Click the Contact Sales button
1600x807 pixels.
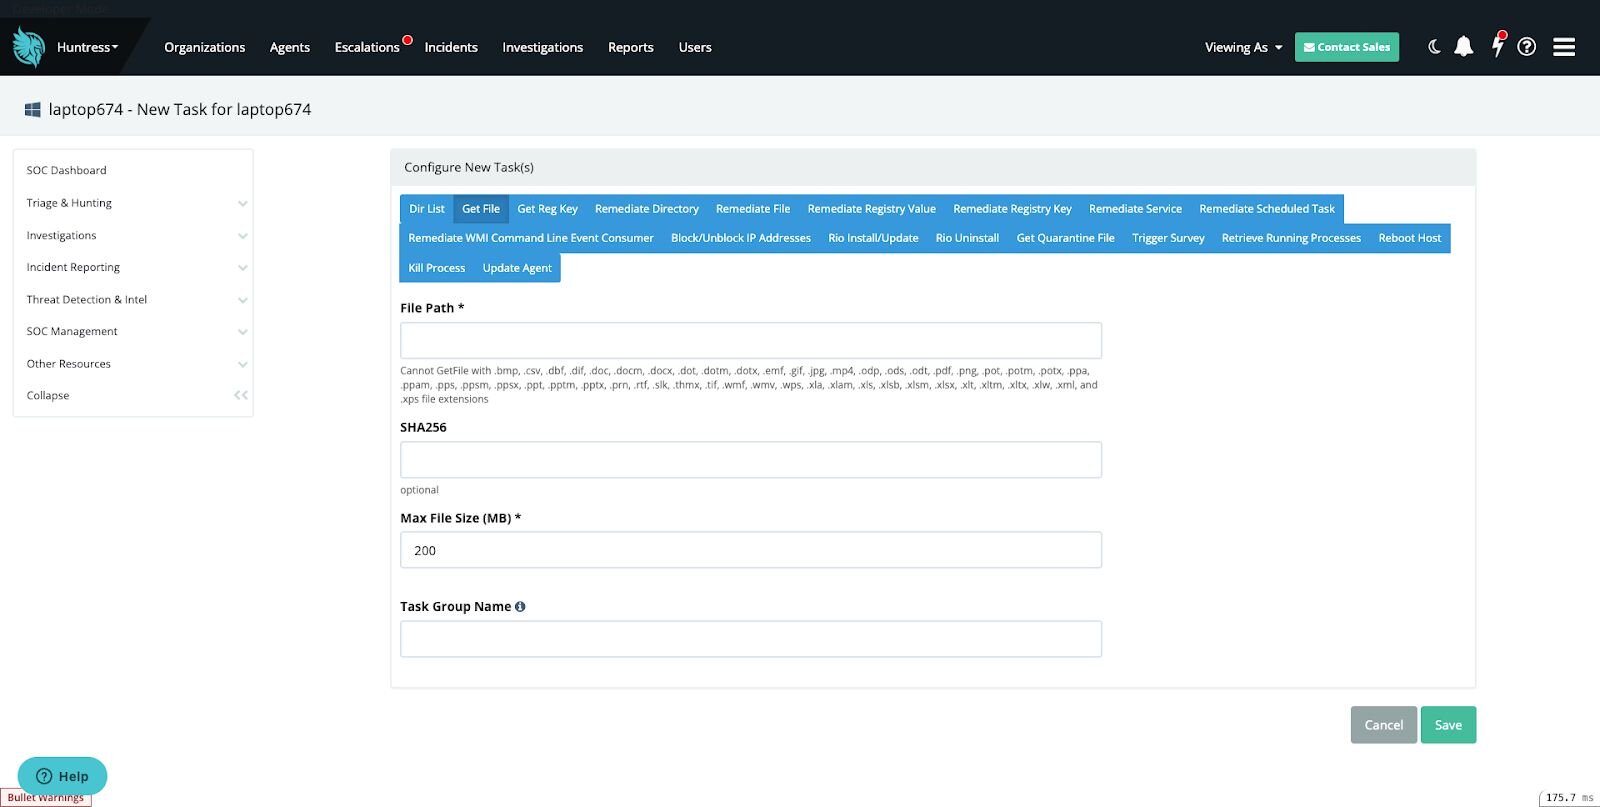(x=1346, y=47)
